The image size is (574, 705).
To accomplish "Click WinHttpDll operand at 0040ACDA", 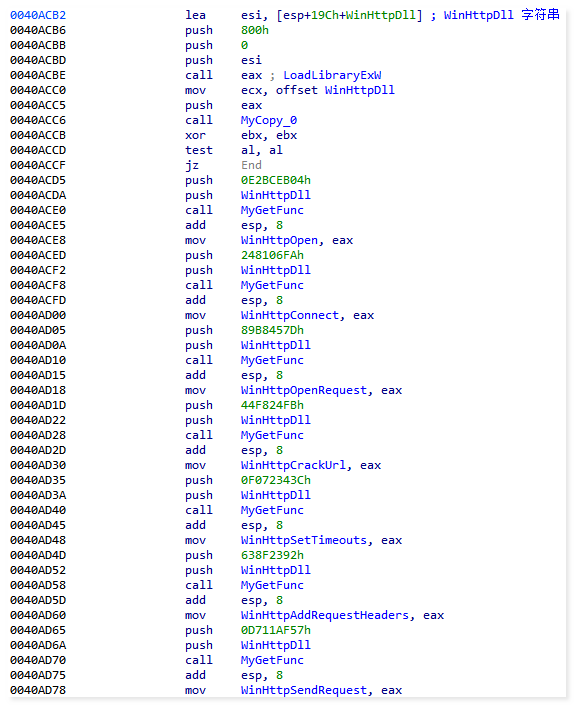I will 276,195.
